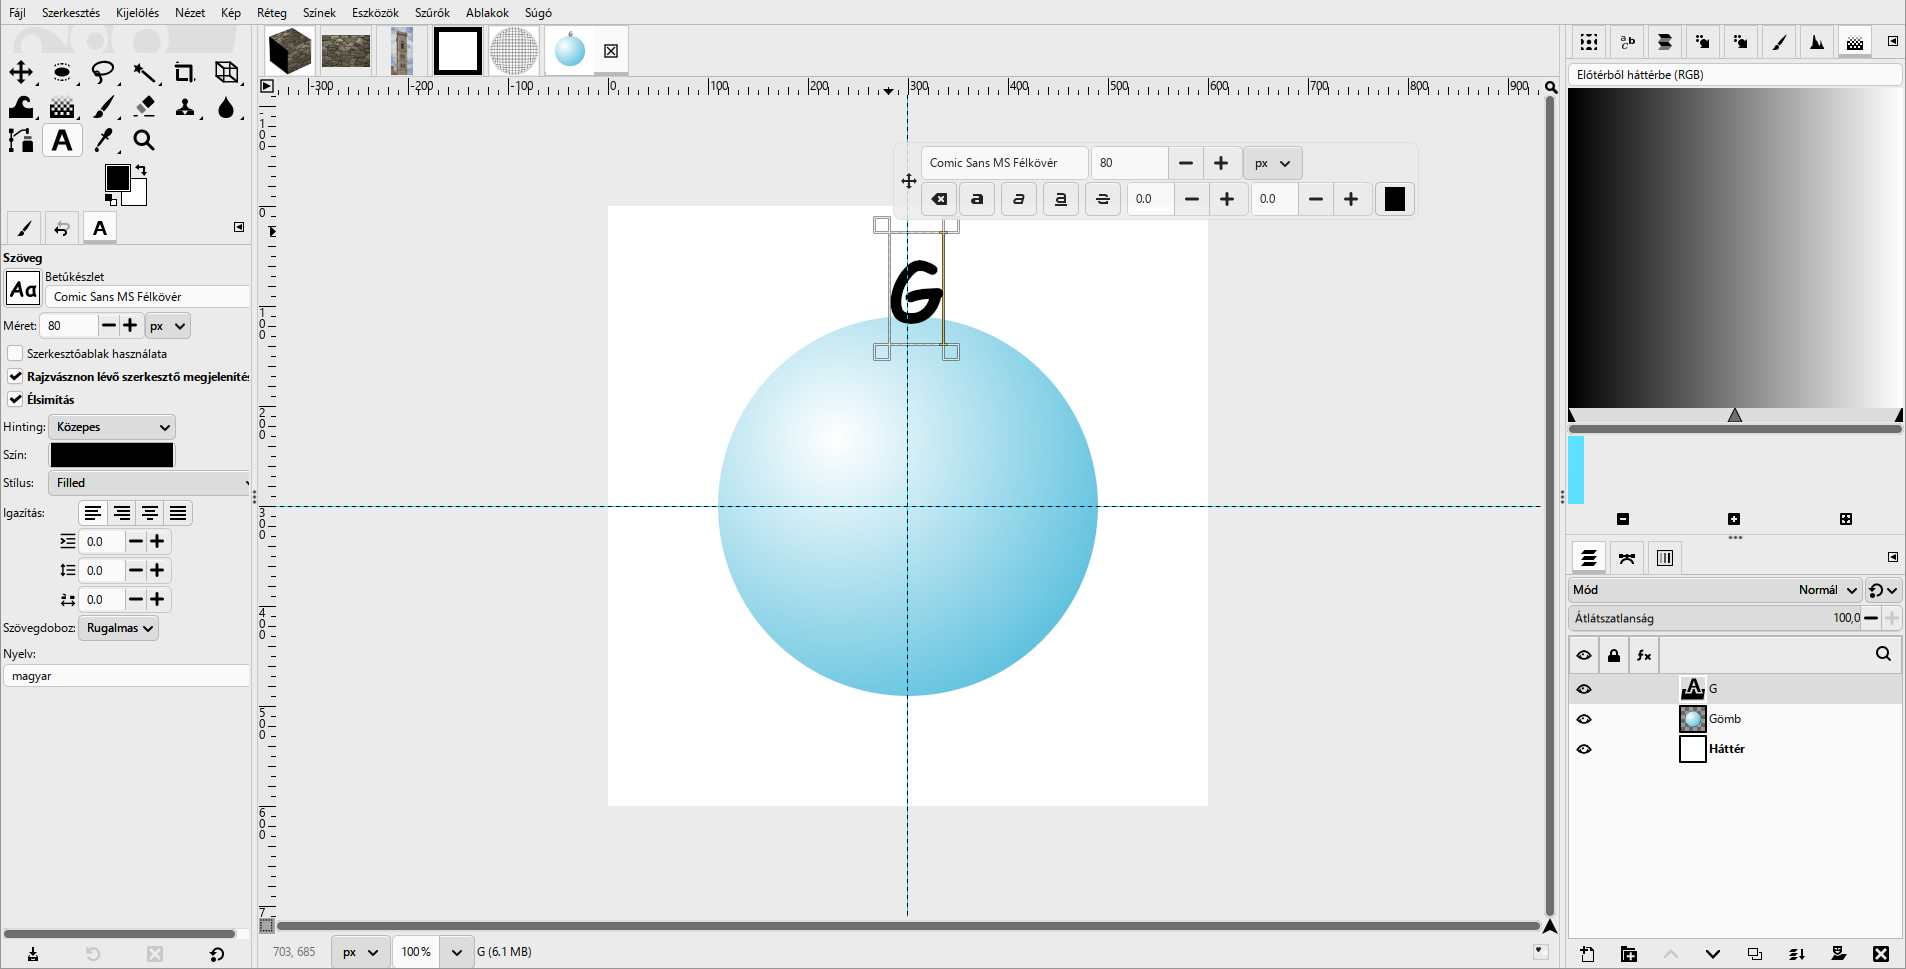Open the Hinting dropdown set to Közepes
Image resolution: width=1906 pixels, height=969 pixels.
(112, 427)
